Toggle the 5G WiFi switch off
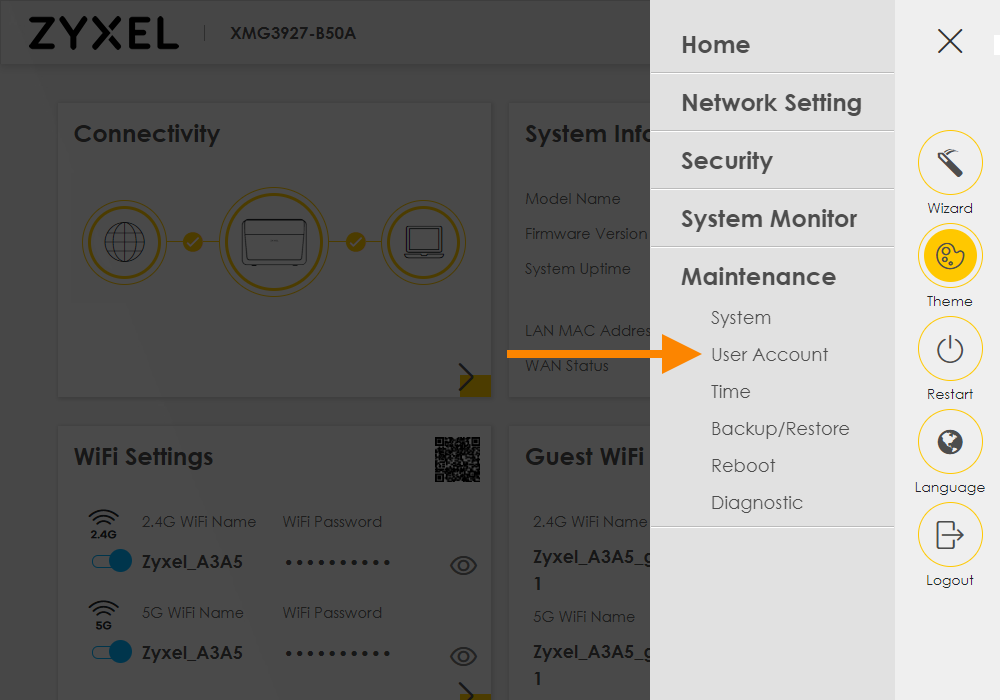This screenshot has height=700, width=1000. tap(111, 652)
